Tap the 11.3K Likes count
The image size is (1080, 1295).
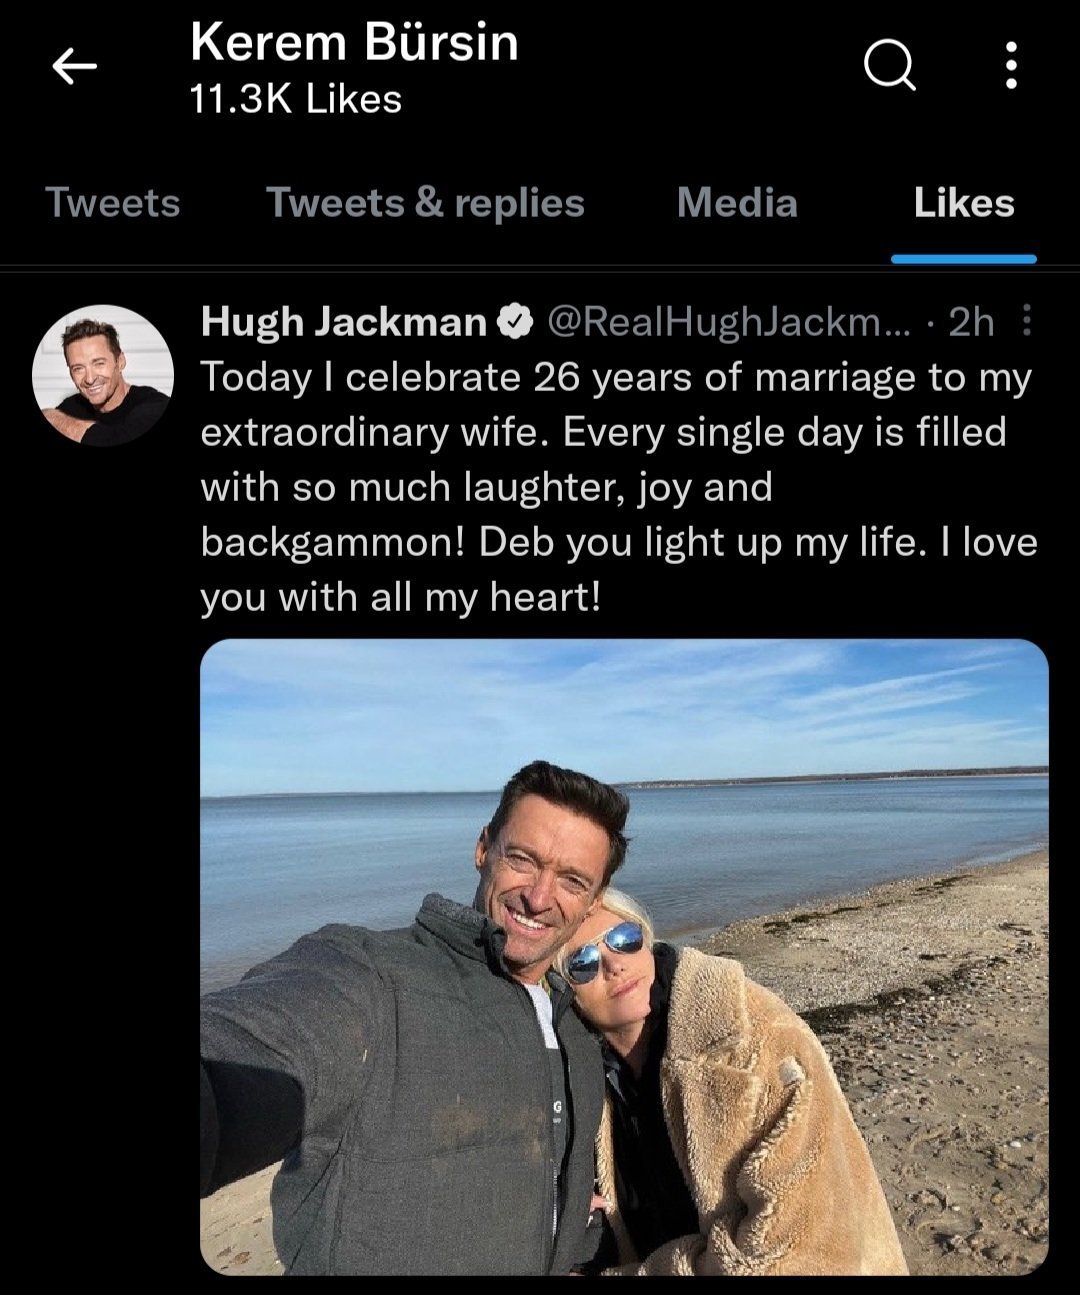296,99
